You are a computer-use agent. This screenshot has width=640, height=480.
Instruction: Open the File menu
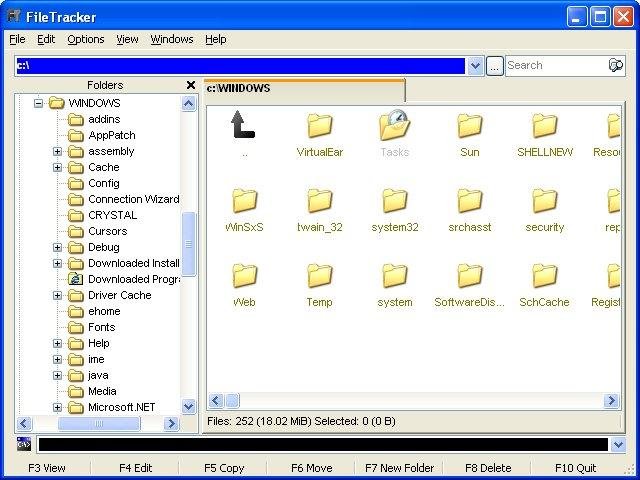click(x=17, y=39)
